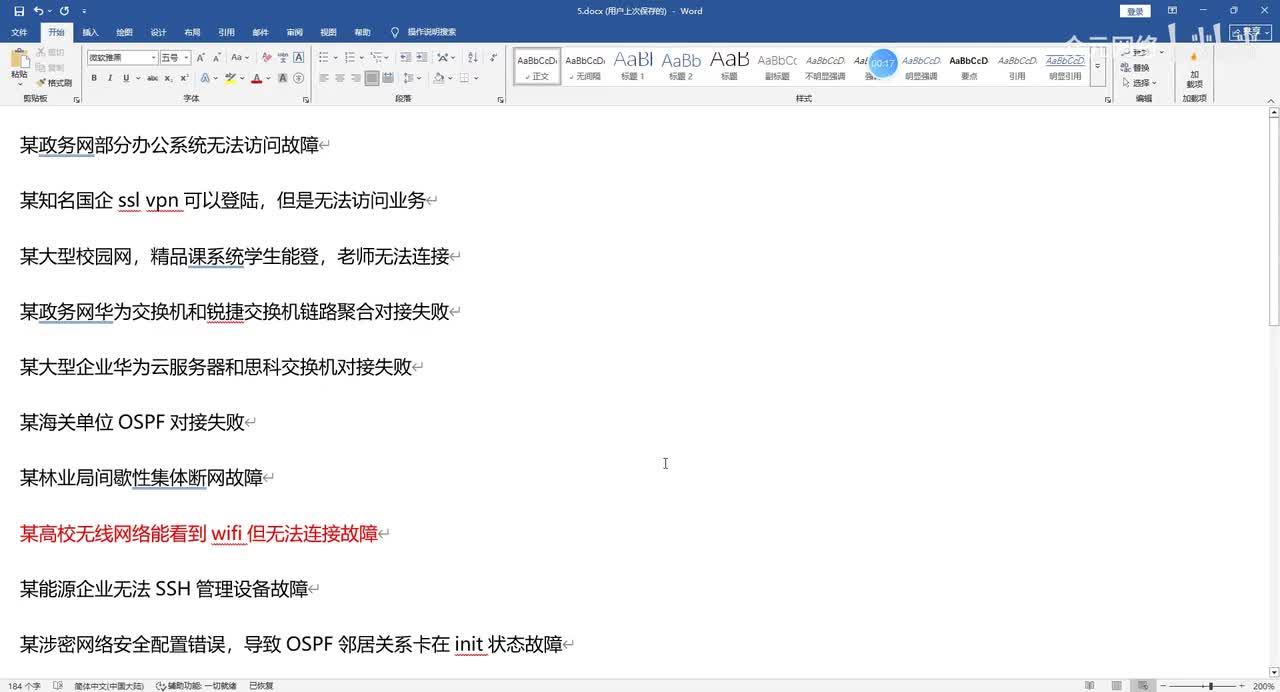Open the Change Case (Aa) dropdown
Screen dimensions: 1280x692
point(240,58)
